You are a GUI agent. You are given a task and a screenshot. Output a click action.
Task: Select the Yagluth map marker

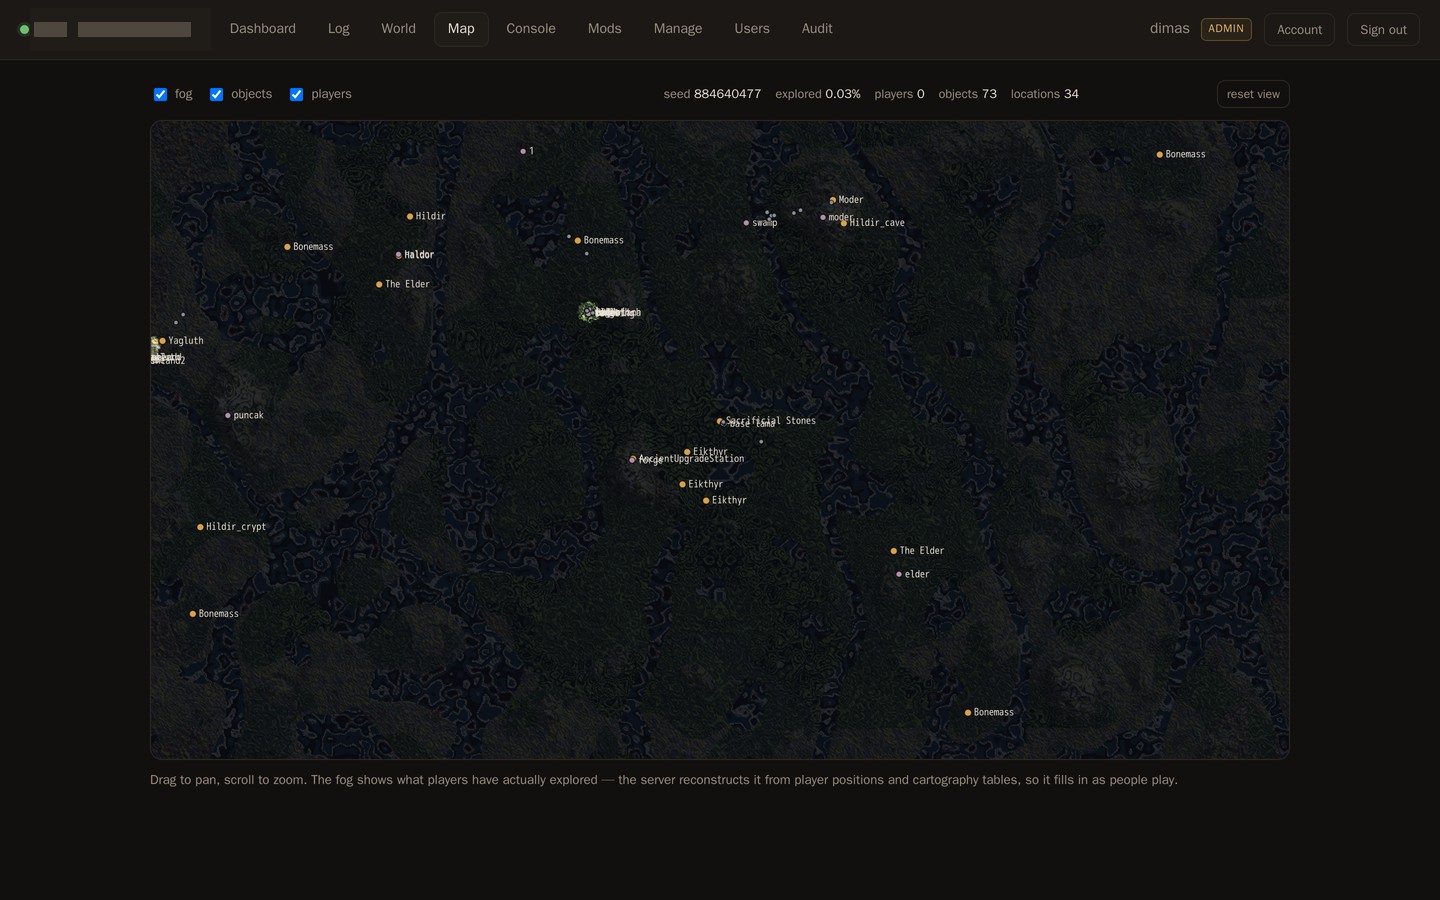[x=163, y=341]
